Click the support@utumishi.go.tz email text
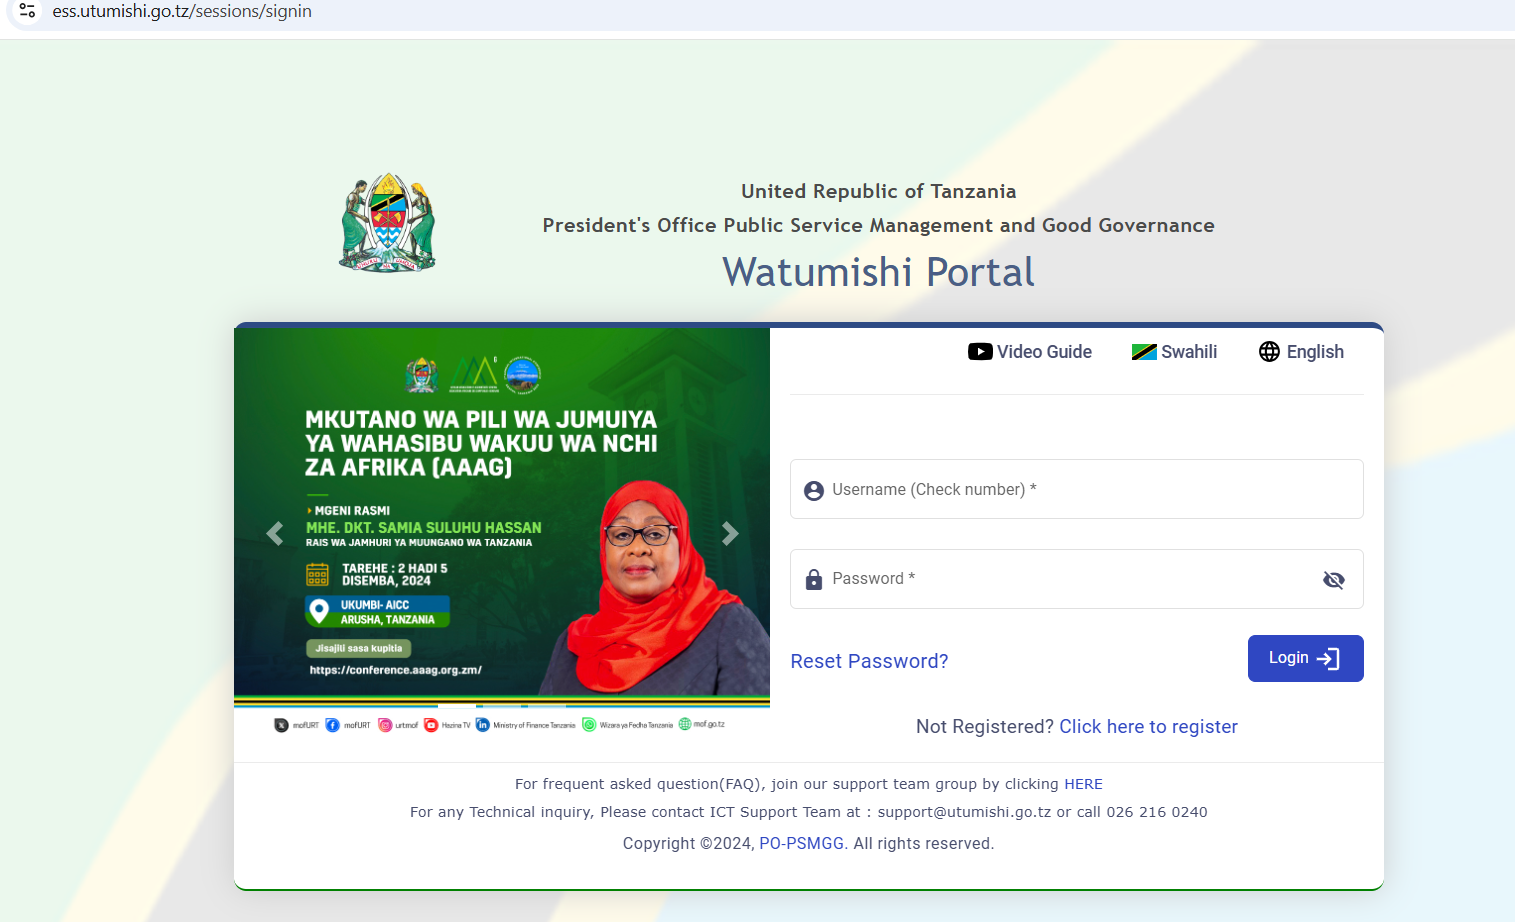This screenshot has width=1515, height=922. pos(964,812)
